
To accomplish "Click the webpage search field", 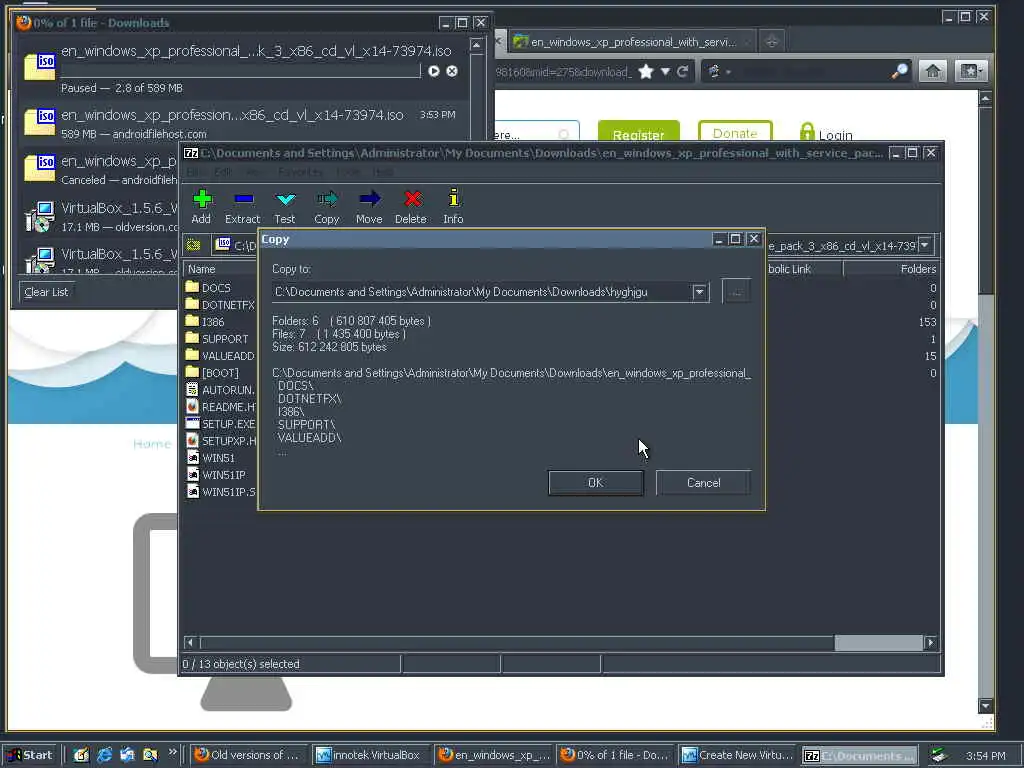I will (536, 133).
